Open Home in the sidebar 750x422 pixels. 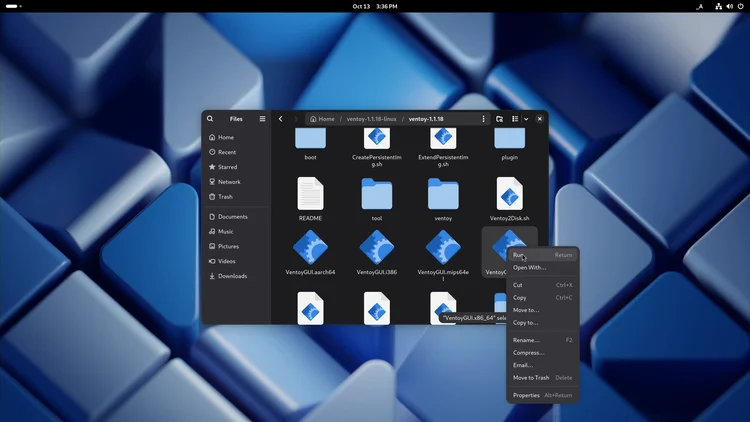click(x=236, y=137)
